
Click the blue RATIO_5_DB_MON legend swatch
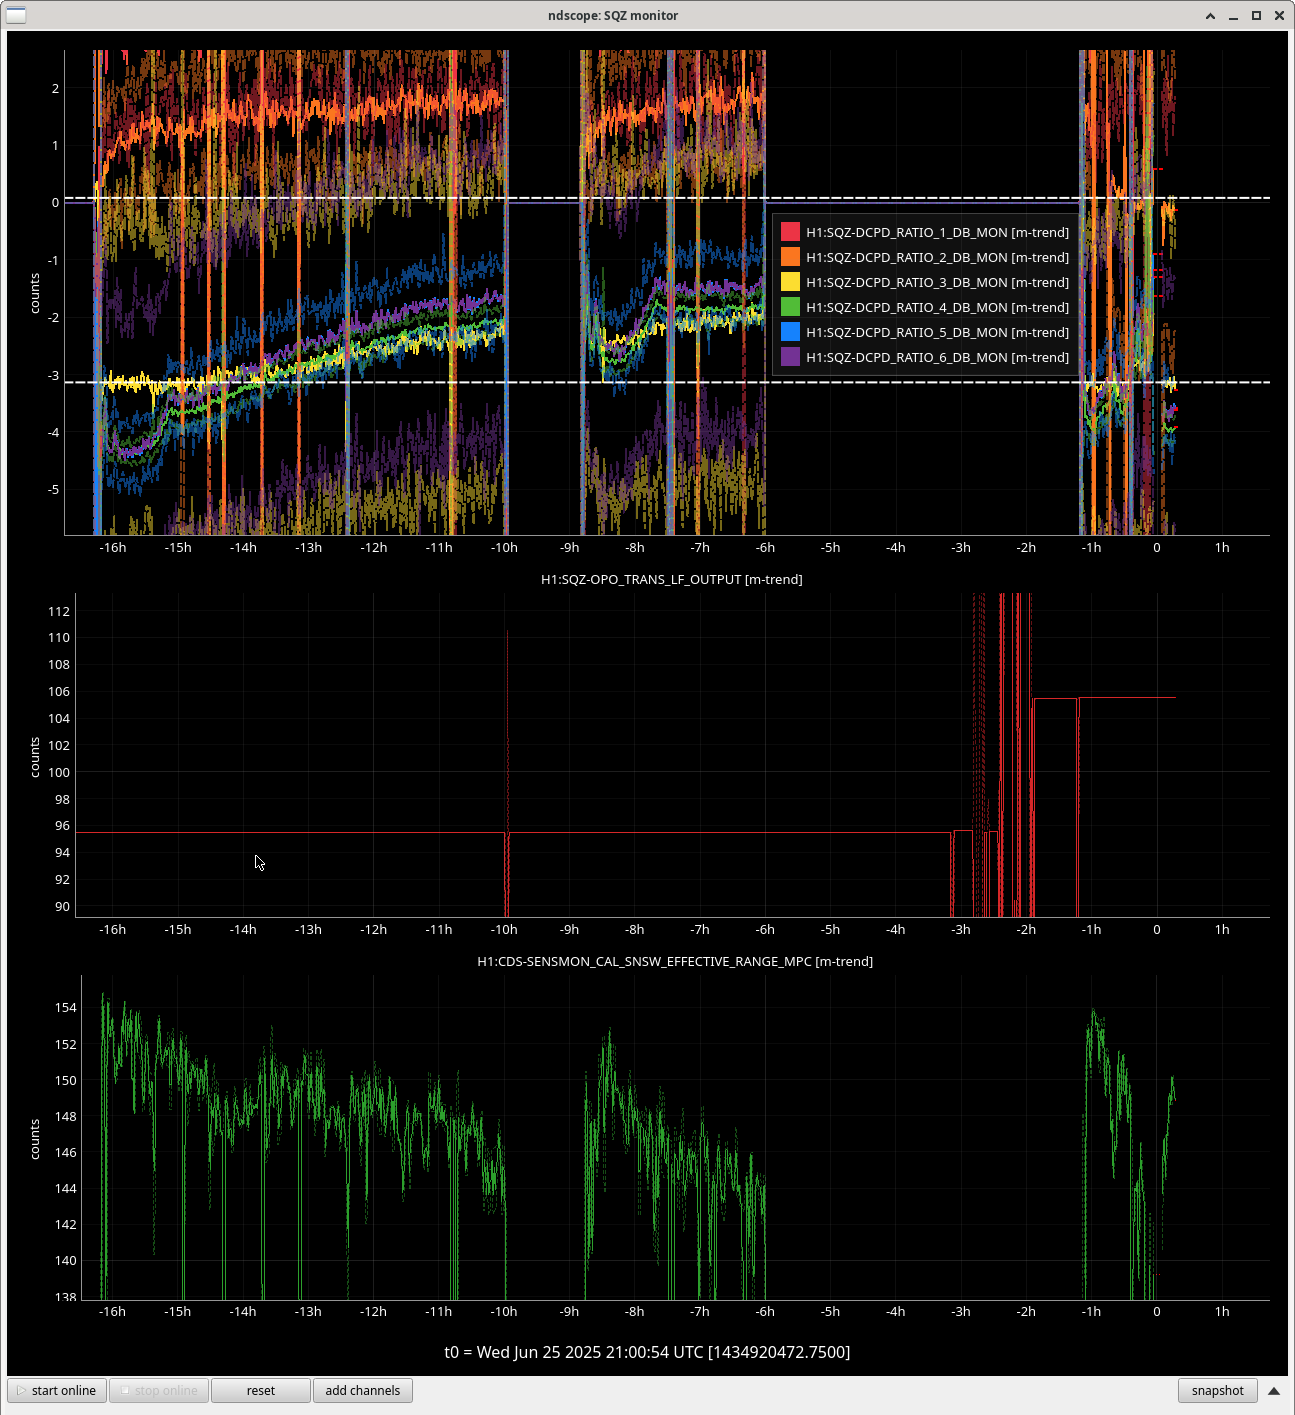(x=790, y=332)
